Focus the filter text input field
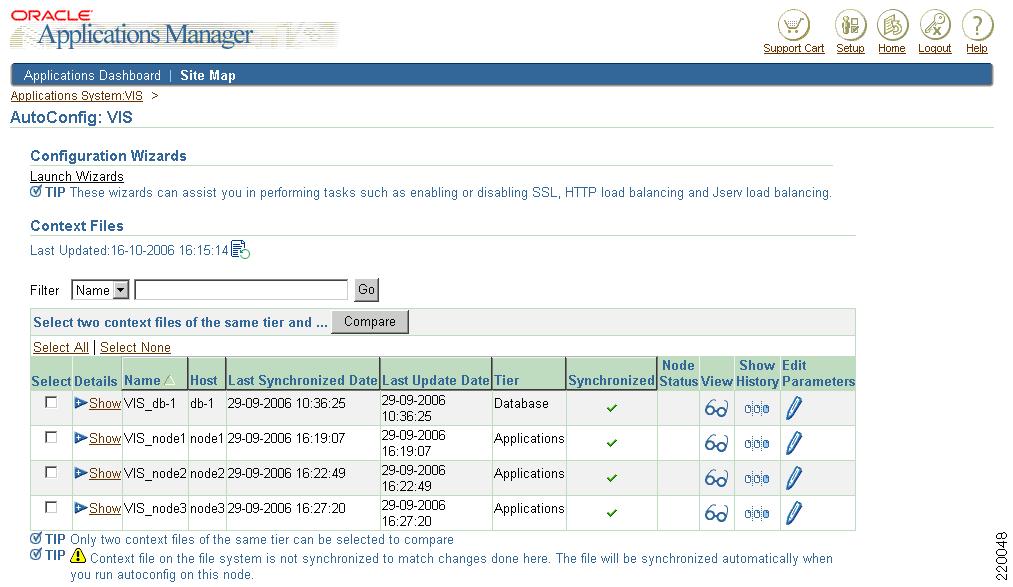 click(x=241, y=290)
